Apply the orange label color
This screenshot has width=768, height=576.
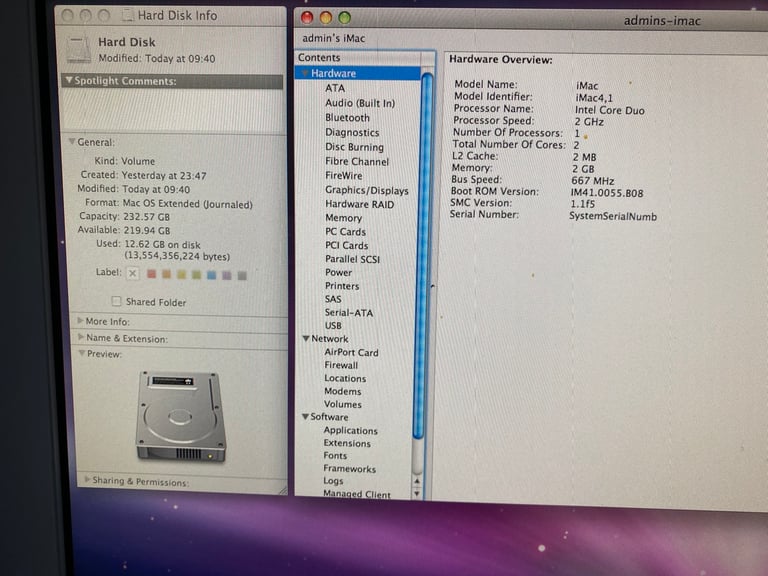point(167,274)
